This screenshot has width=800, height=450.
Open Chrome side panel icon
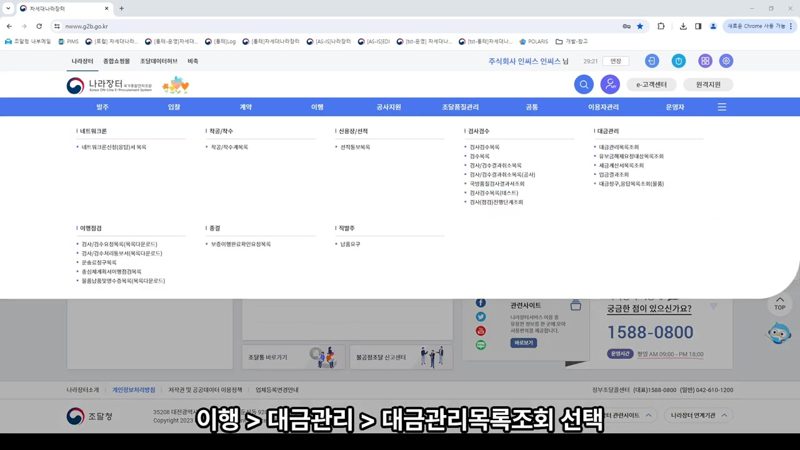click(x=698, y=26)
